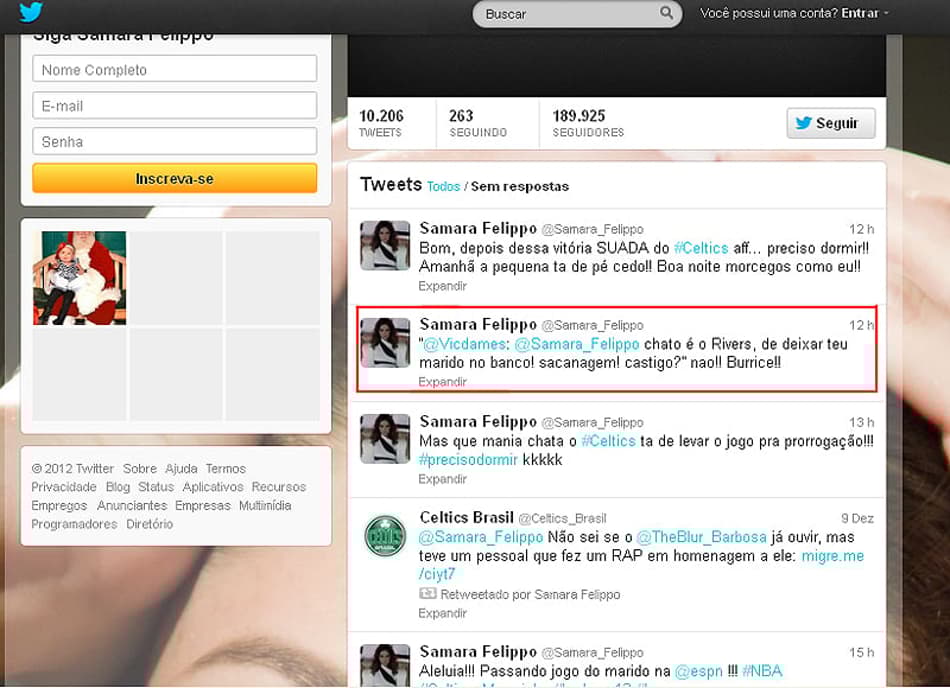Viewport: 950px width, 688px height.
Task: Open the 263 Seguindo list
Action: coord(477,123)
